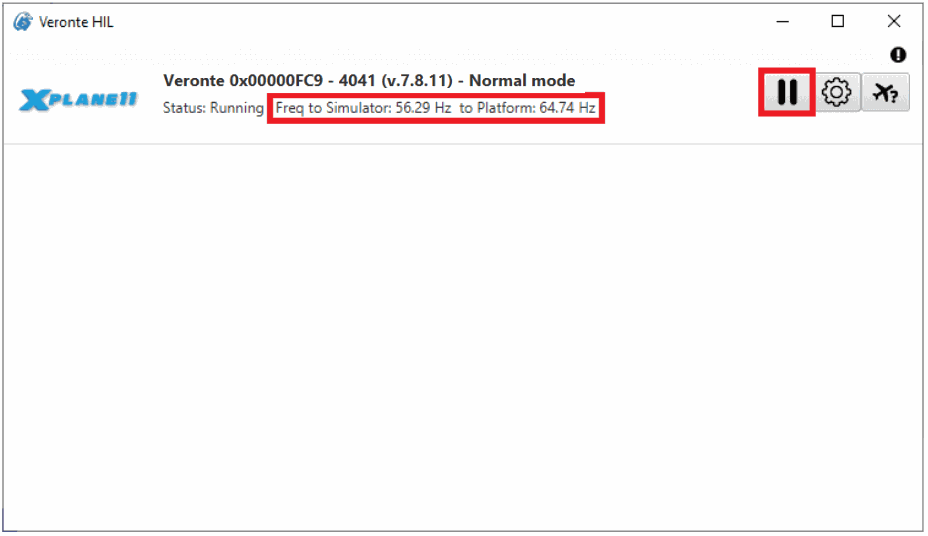Click the Veronte app icon in title bar

tap(22, 22)
